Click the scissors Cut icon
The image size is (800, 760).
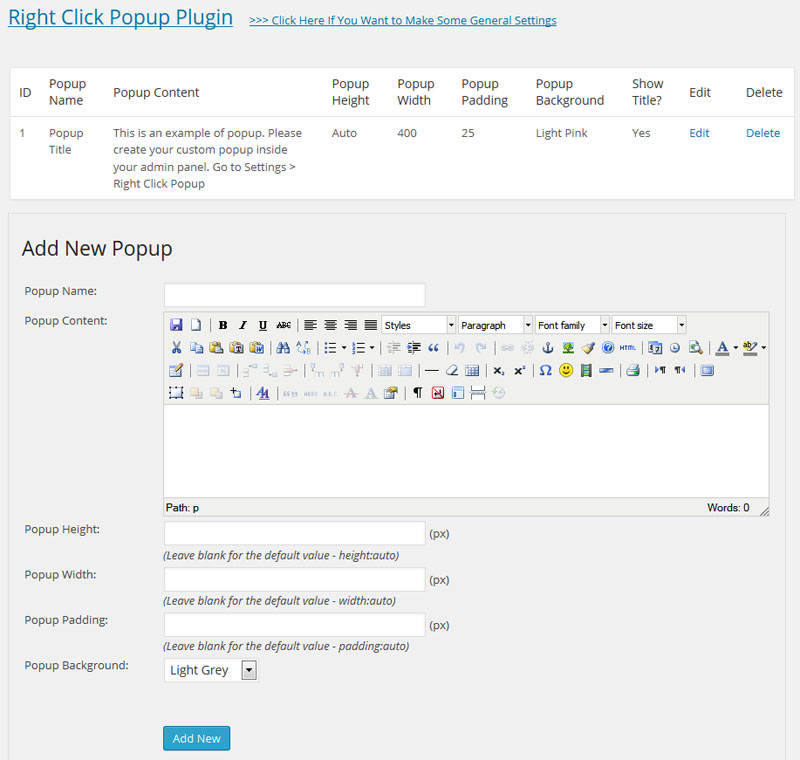click(x=176, y=348)
